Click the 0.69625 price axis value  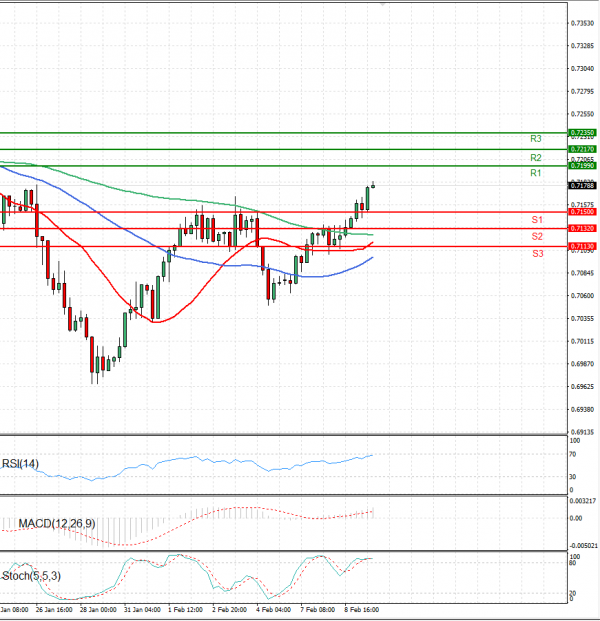pos(582,386)
